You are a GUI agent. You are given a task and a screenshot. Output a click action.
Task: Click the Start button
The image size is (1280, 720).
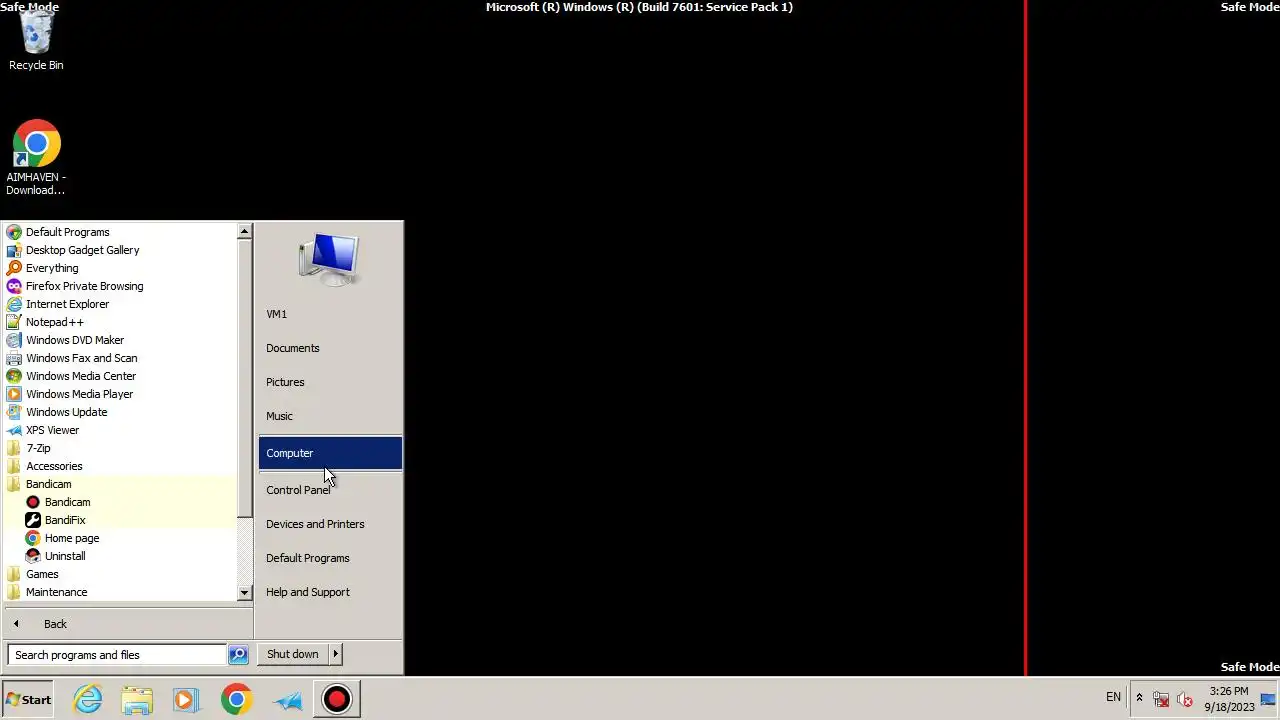(28, 699)
